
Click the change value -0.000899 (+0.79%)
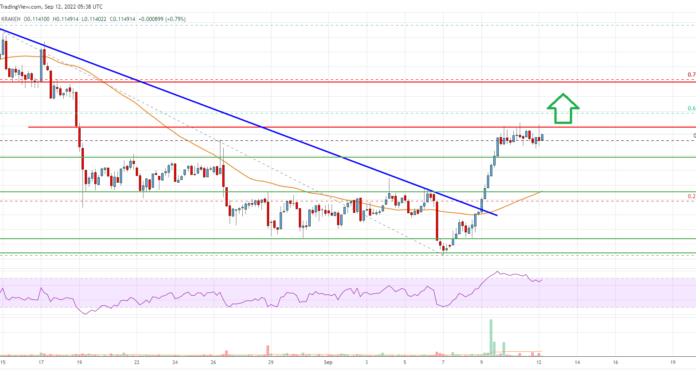(162, 19)
